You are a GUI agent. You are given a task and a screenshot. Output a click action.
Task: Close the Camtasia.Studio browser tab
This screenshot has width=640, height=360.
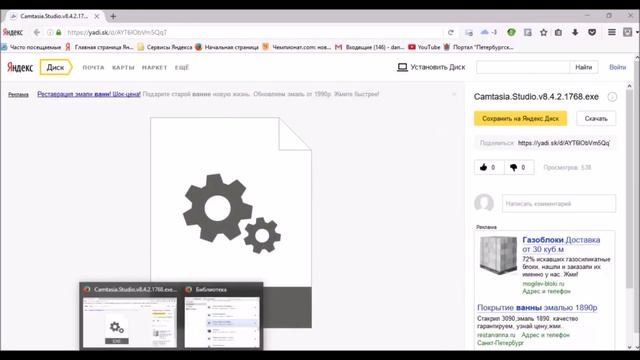pos(96,16)
